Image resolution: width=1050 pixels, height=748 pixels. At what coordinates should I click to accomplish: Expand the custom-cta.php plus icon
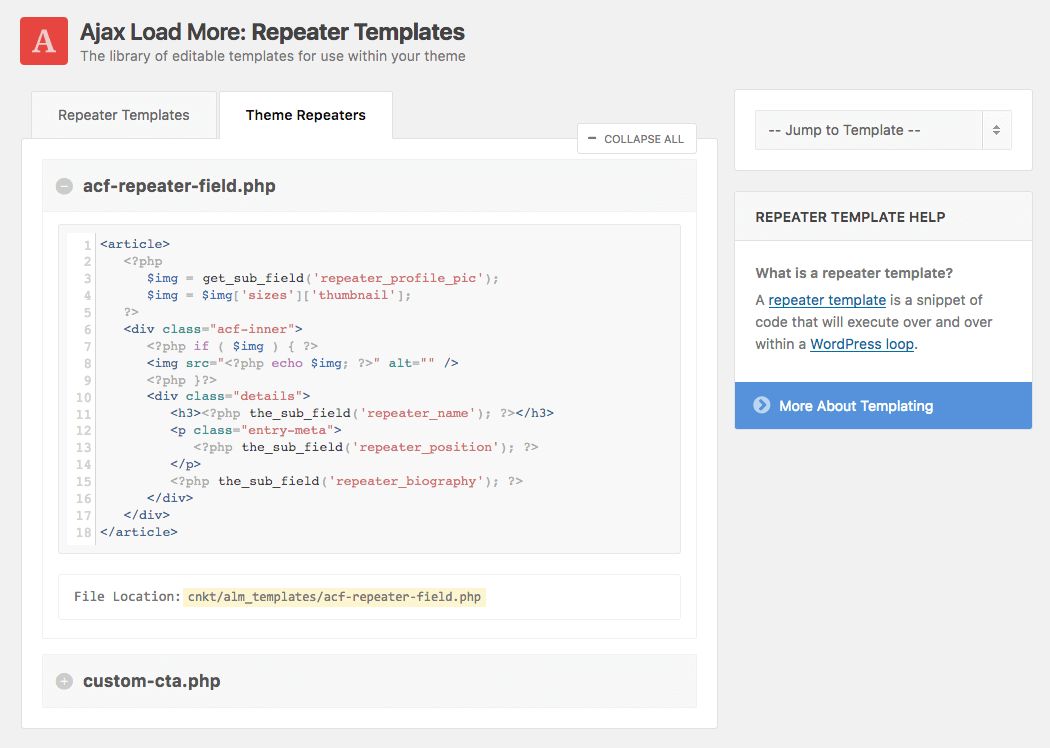point(64,681)
